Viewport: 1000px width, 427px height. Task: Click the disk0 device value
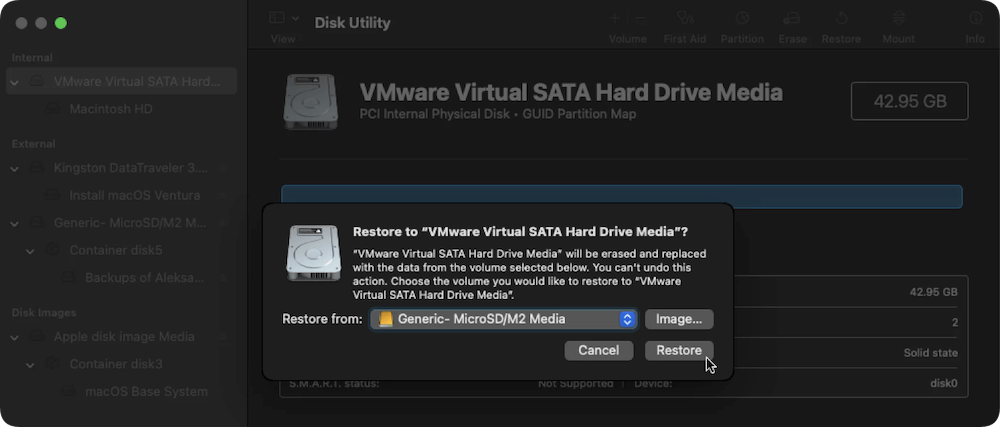click(944, 384)
